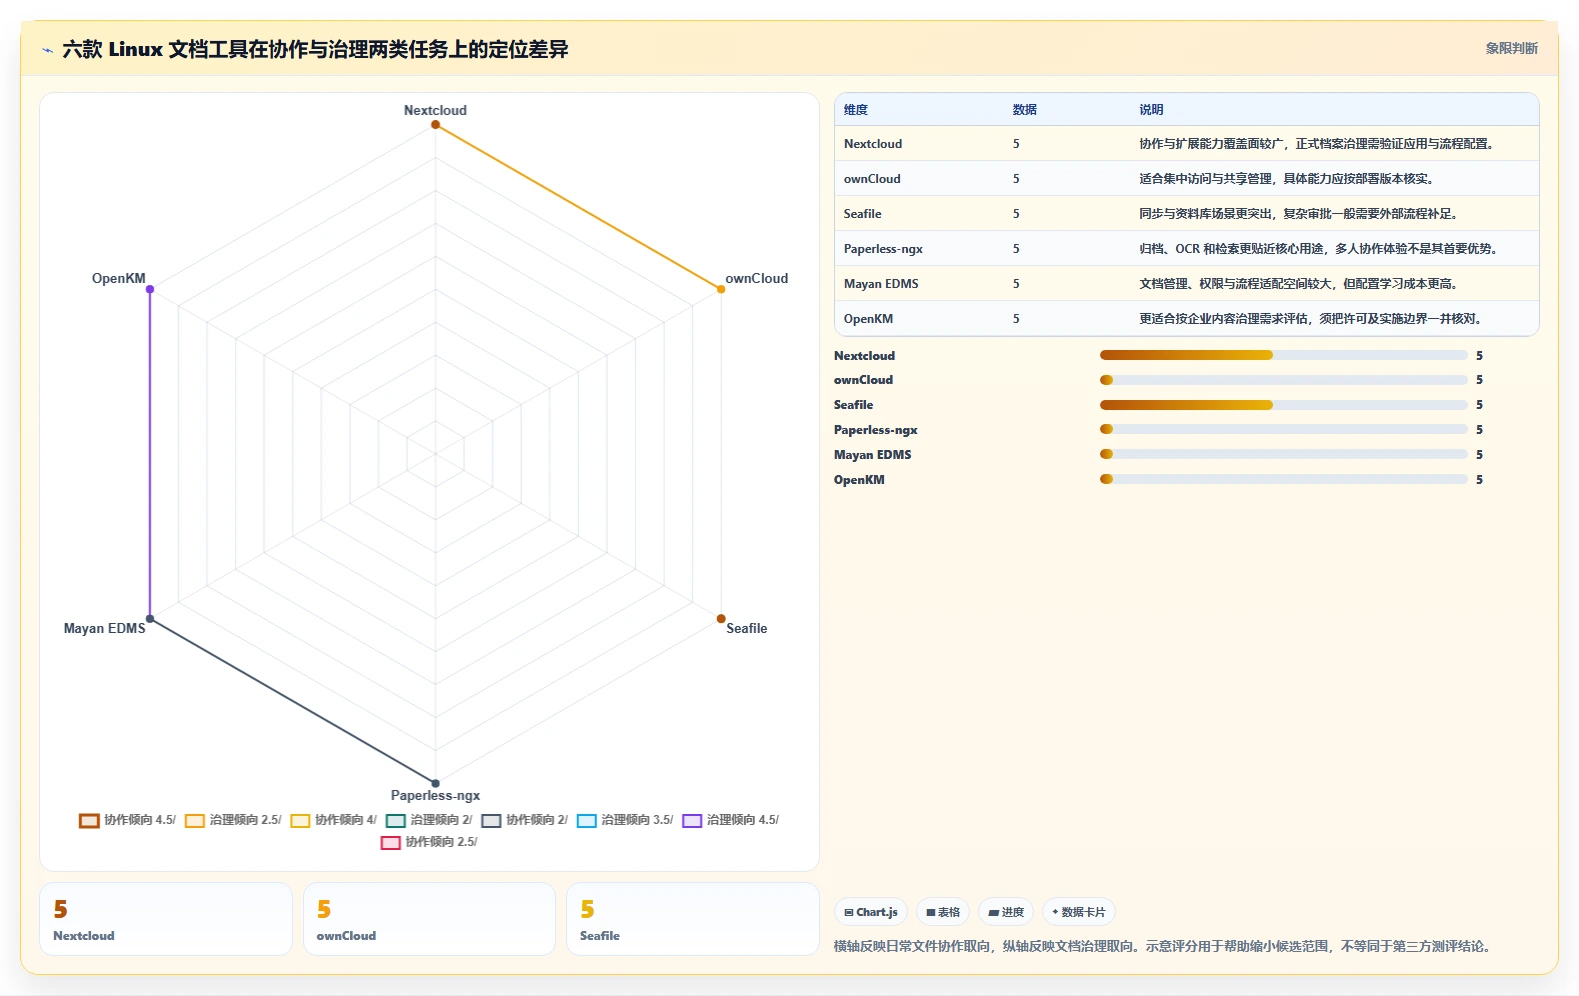Click the ownCloud axis label on the radar

[757, 278]
